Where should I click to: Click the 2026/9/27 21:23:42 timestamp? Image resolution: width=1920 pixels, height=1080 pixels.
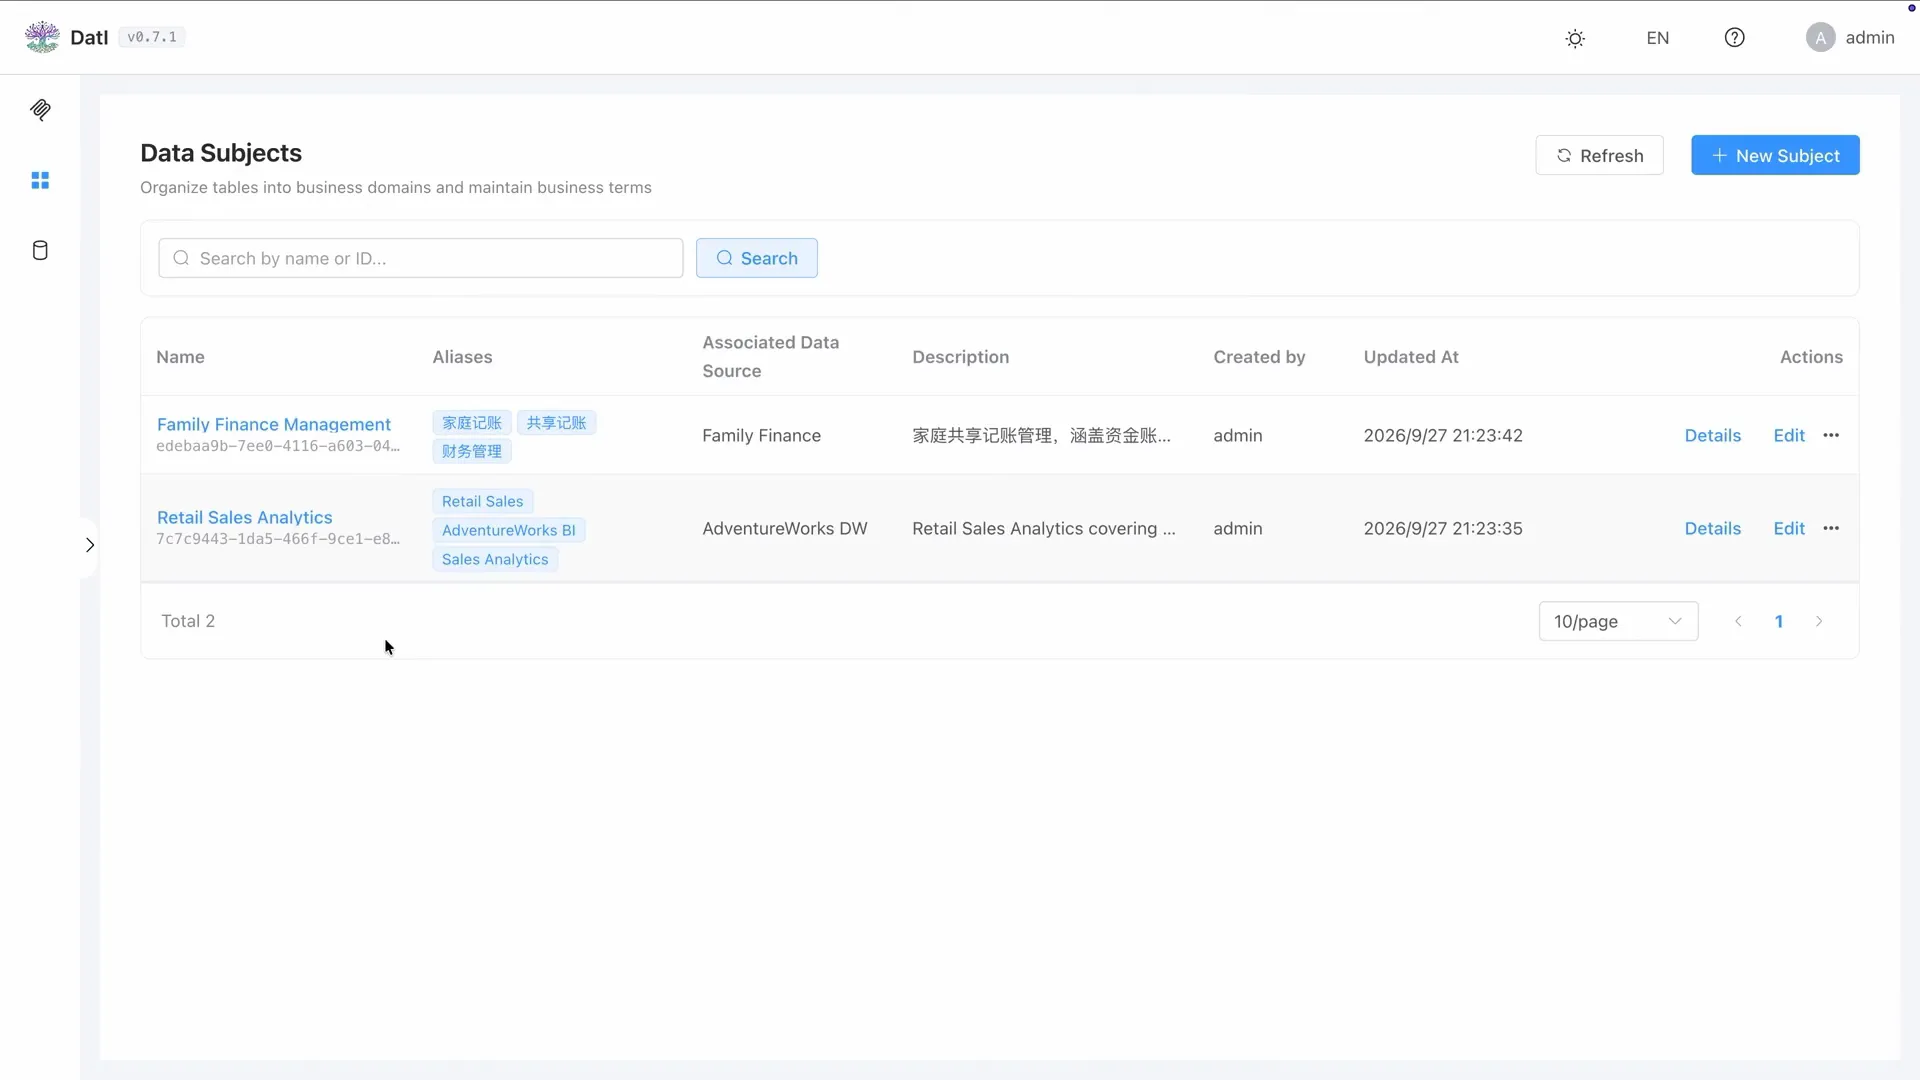(1443, 435)
